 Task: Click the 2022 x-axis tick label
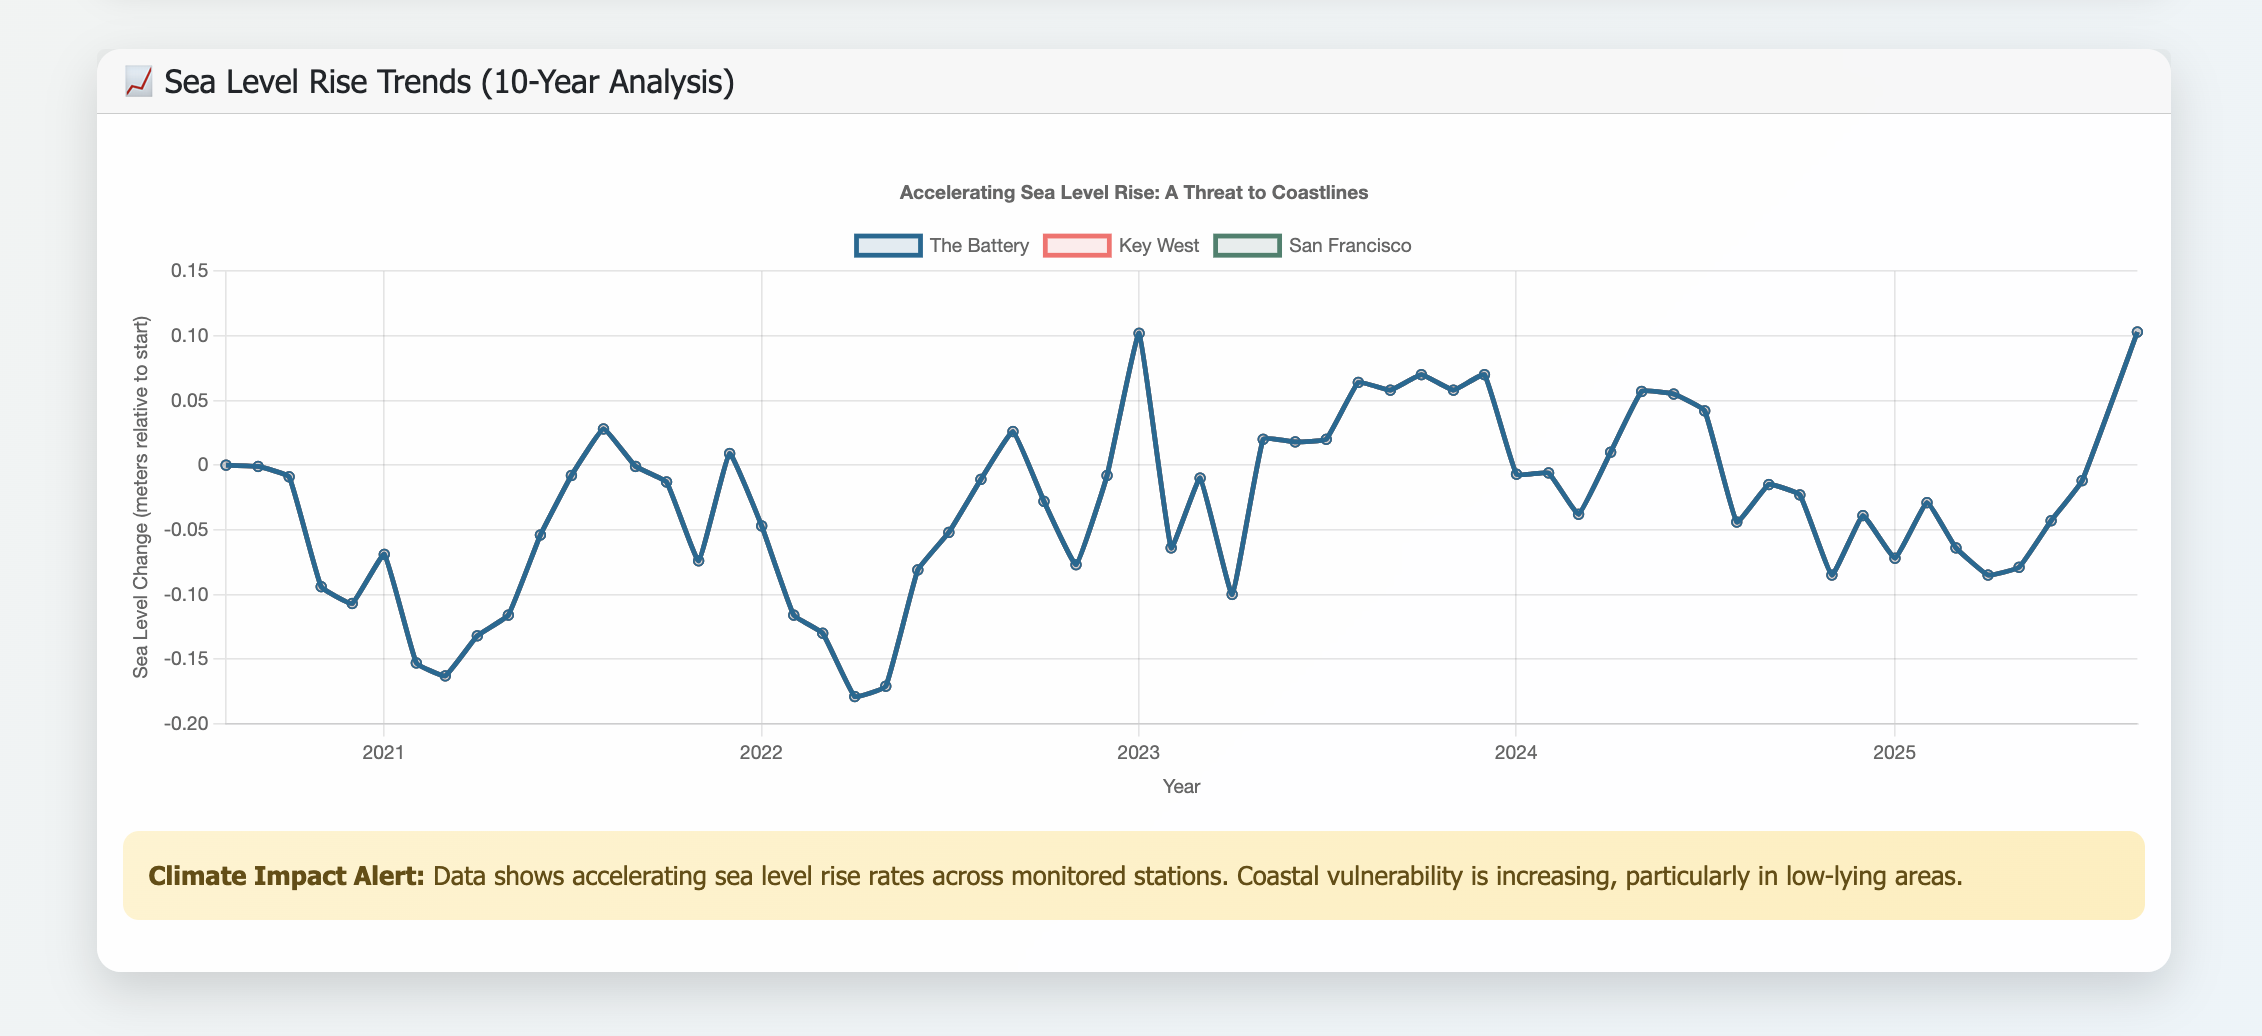pyautogui.click(x=760, y=753)
